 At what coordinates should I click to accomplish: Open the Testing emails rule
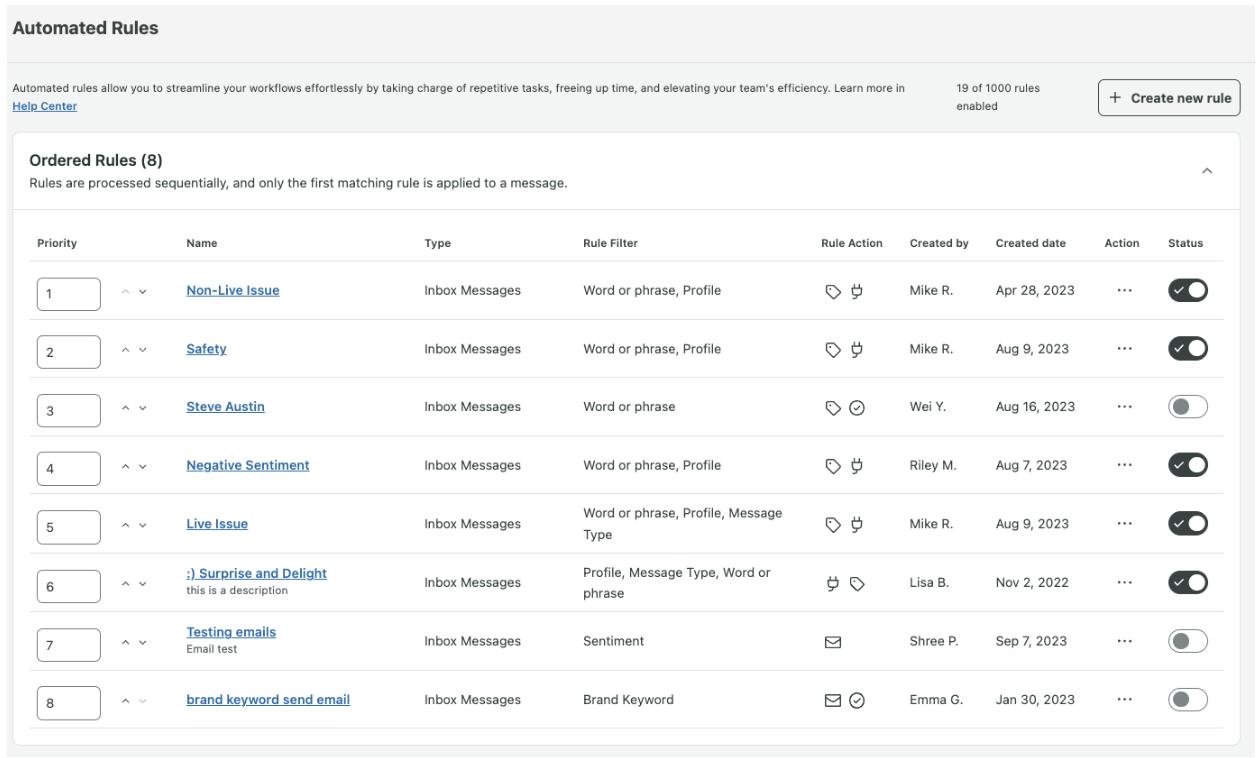tap(231, 632)
